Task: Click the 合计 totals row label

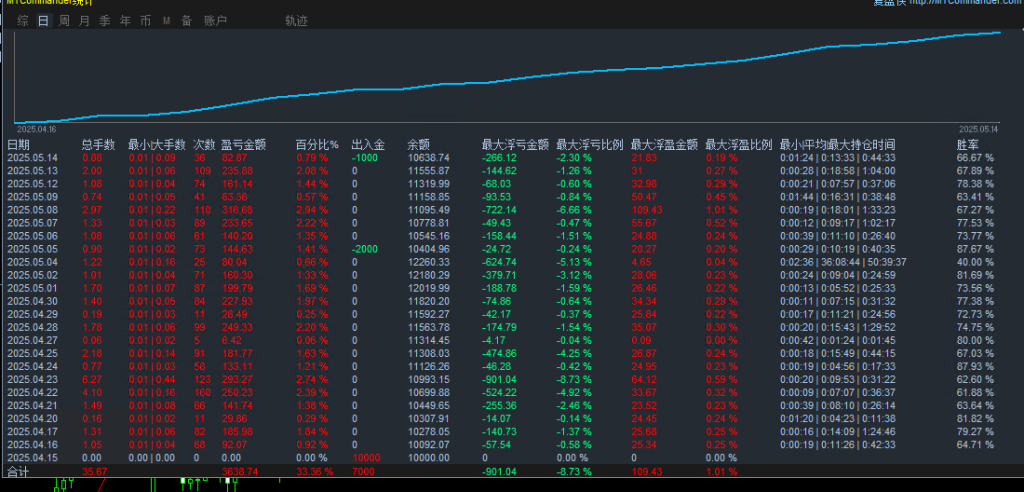Action: [18, 469]
